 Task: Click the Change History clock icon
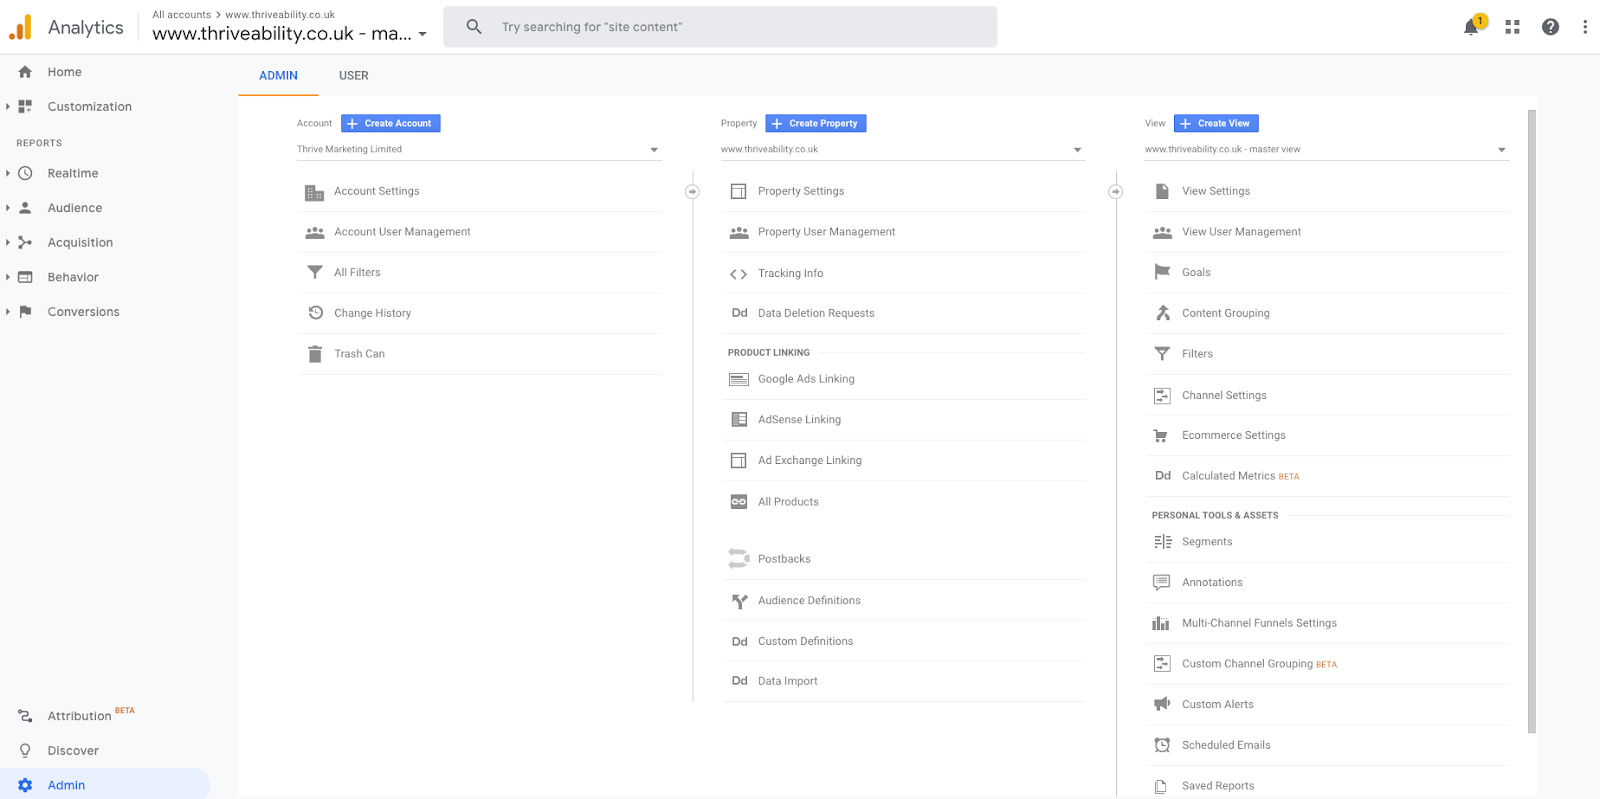pos(315,313)
